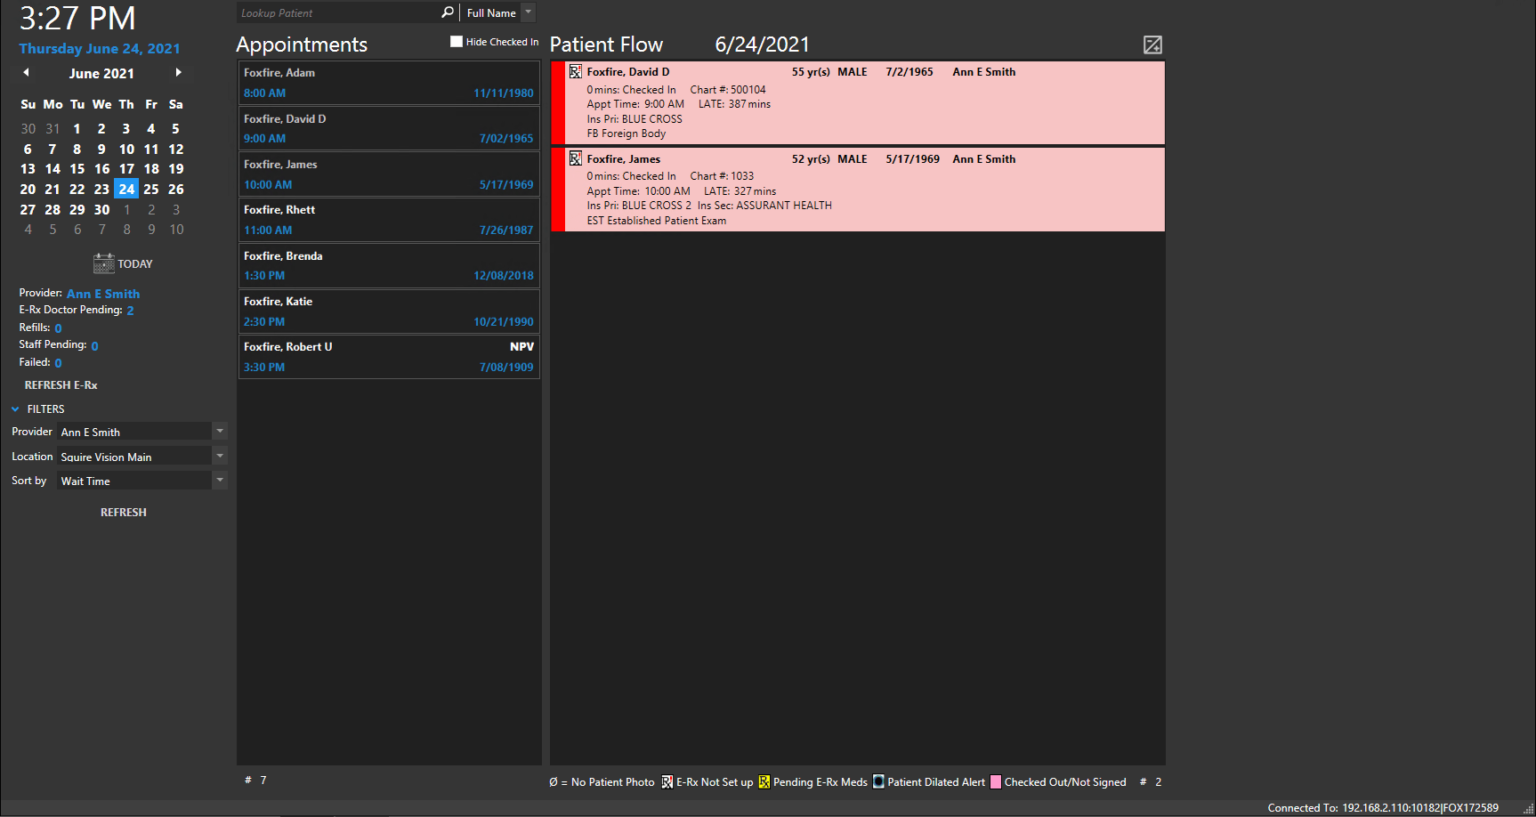The image size is (1536, 817).
Task: Select June 30 on the calendar
Action: [x=102, y=210]
